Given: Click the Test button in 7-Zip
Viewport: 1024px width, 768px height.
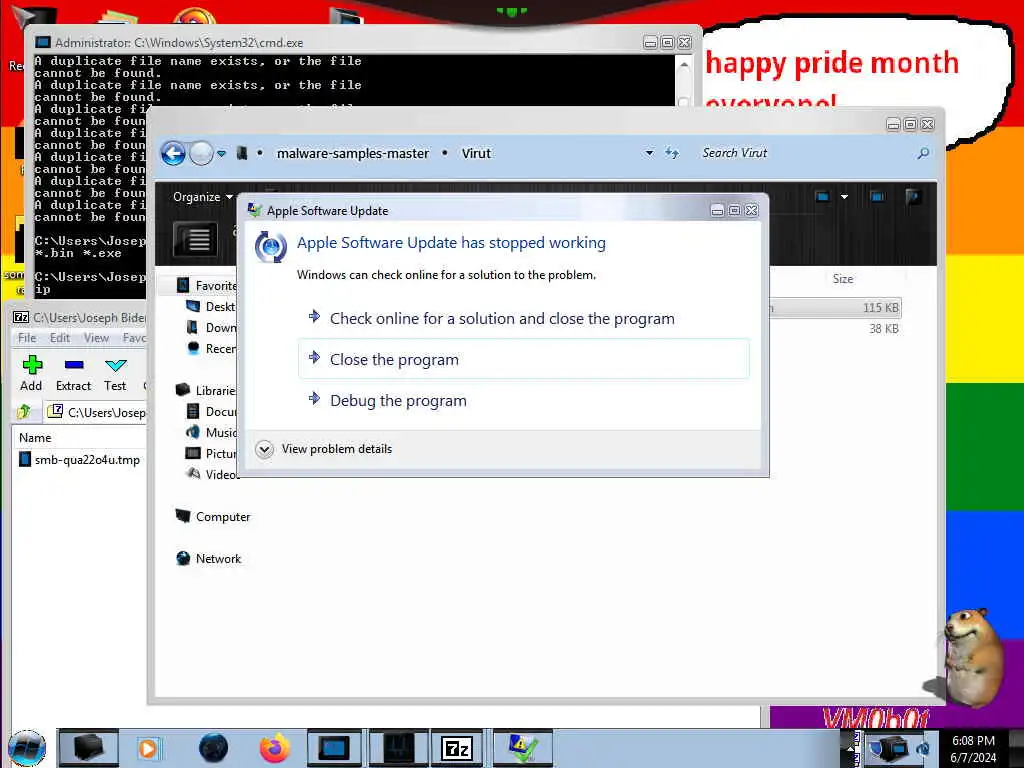Looking at the screenshot, I should (115, 374).
